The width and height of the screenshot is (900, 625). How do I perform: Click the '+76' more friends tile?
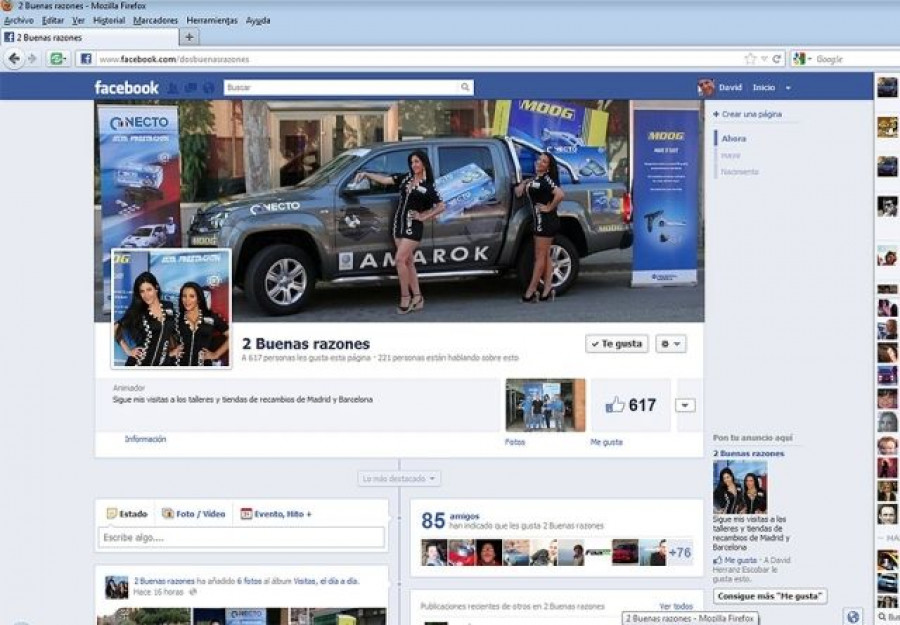(x=680, y=552)
